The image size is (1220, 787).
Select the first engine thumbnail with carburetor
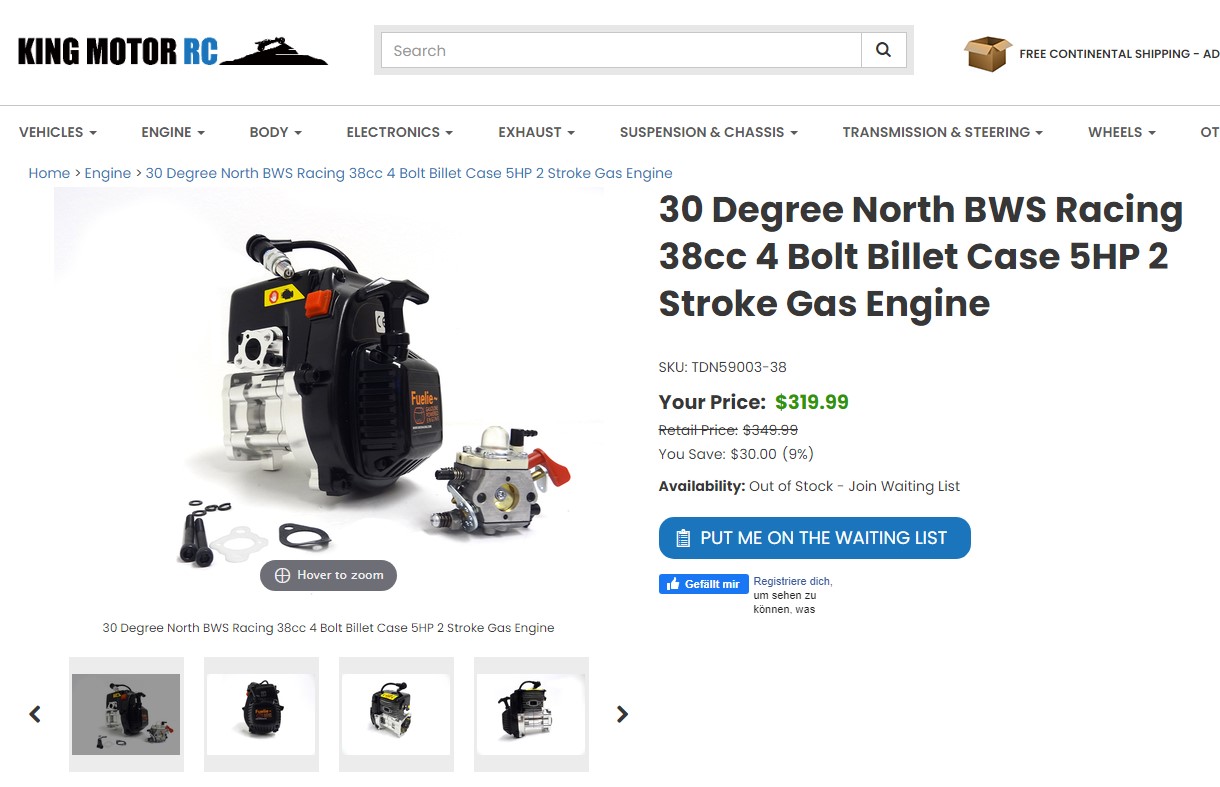(126, 714)
